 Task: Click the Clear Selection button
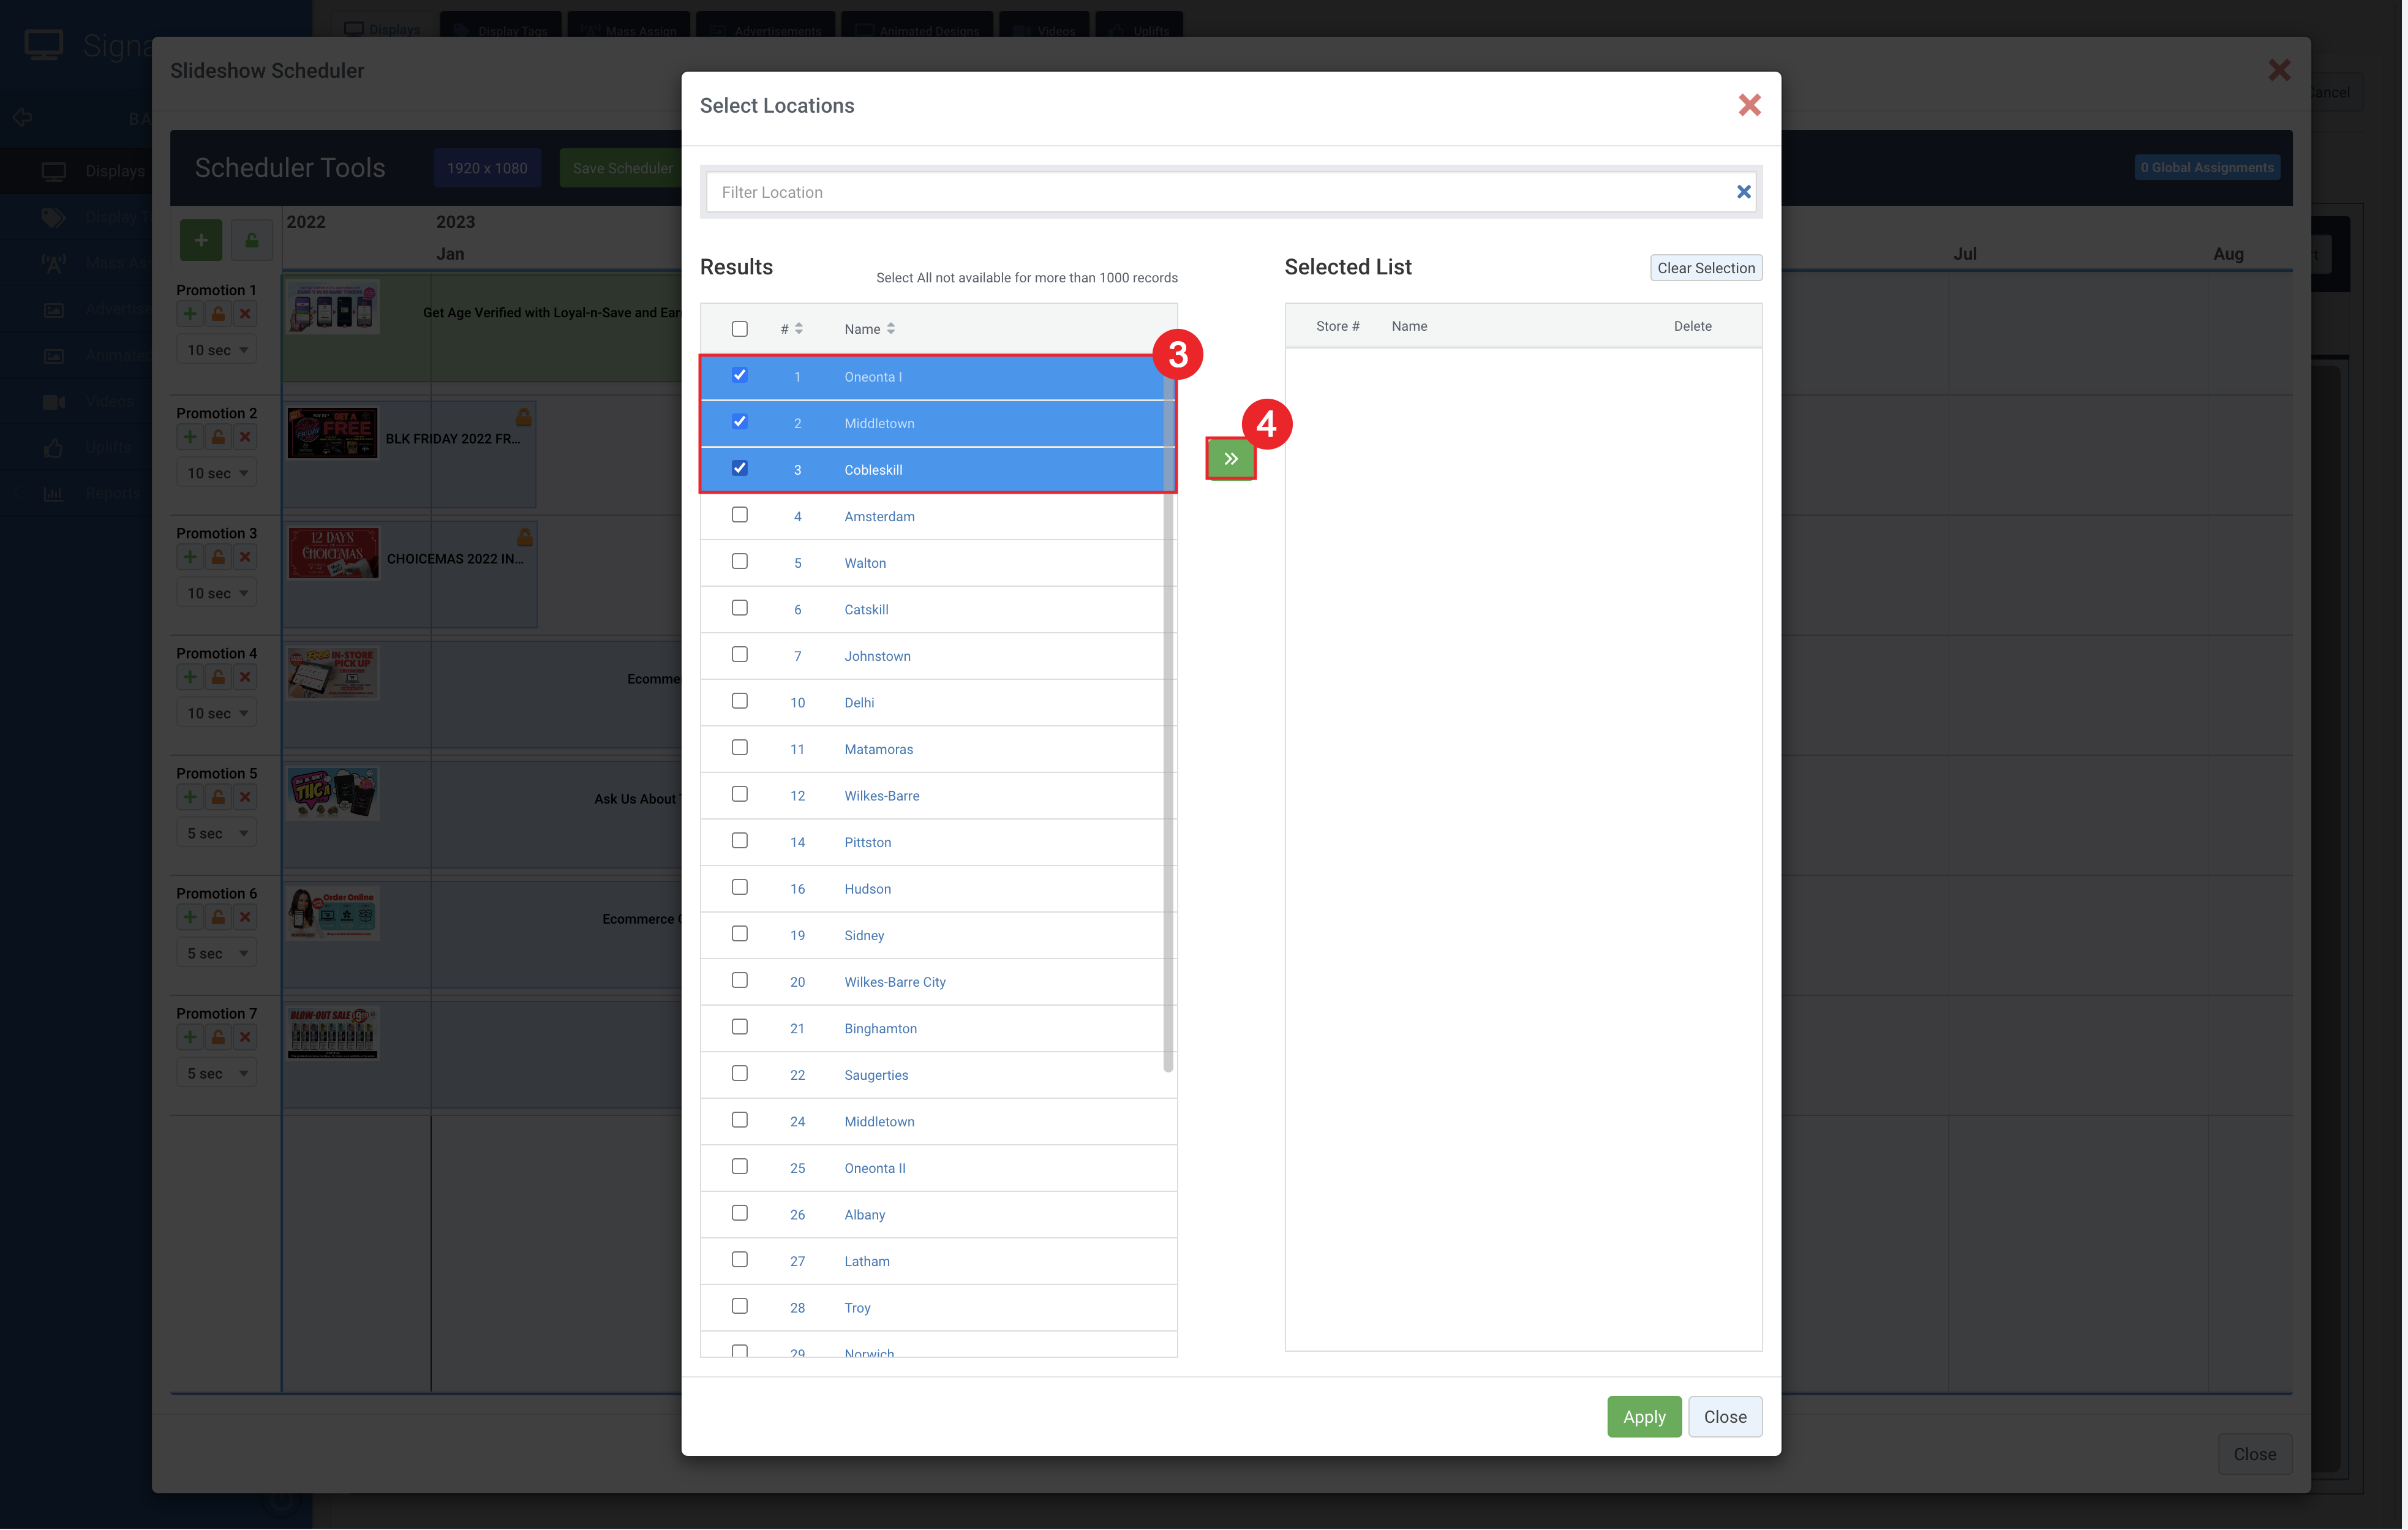pyautogui.click(x=1706, y=268)
